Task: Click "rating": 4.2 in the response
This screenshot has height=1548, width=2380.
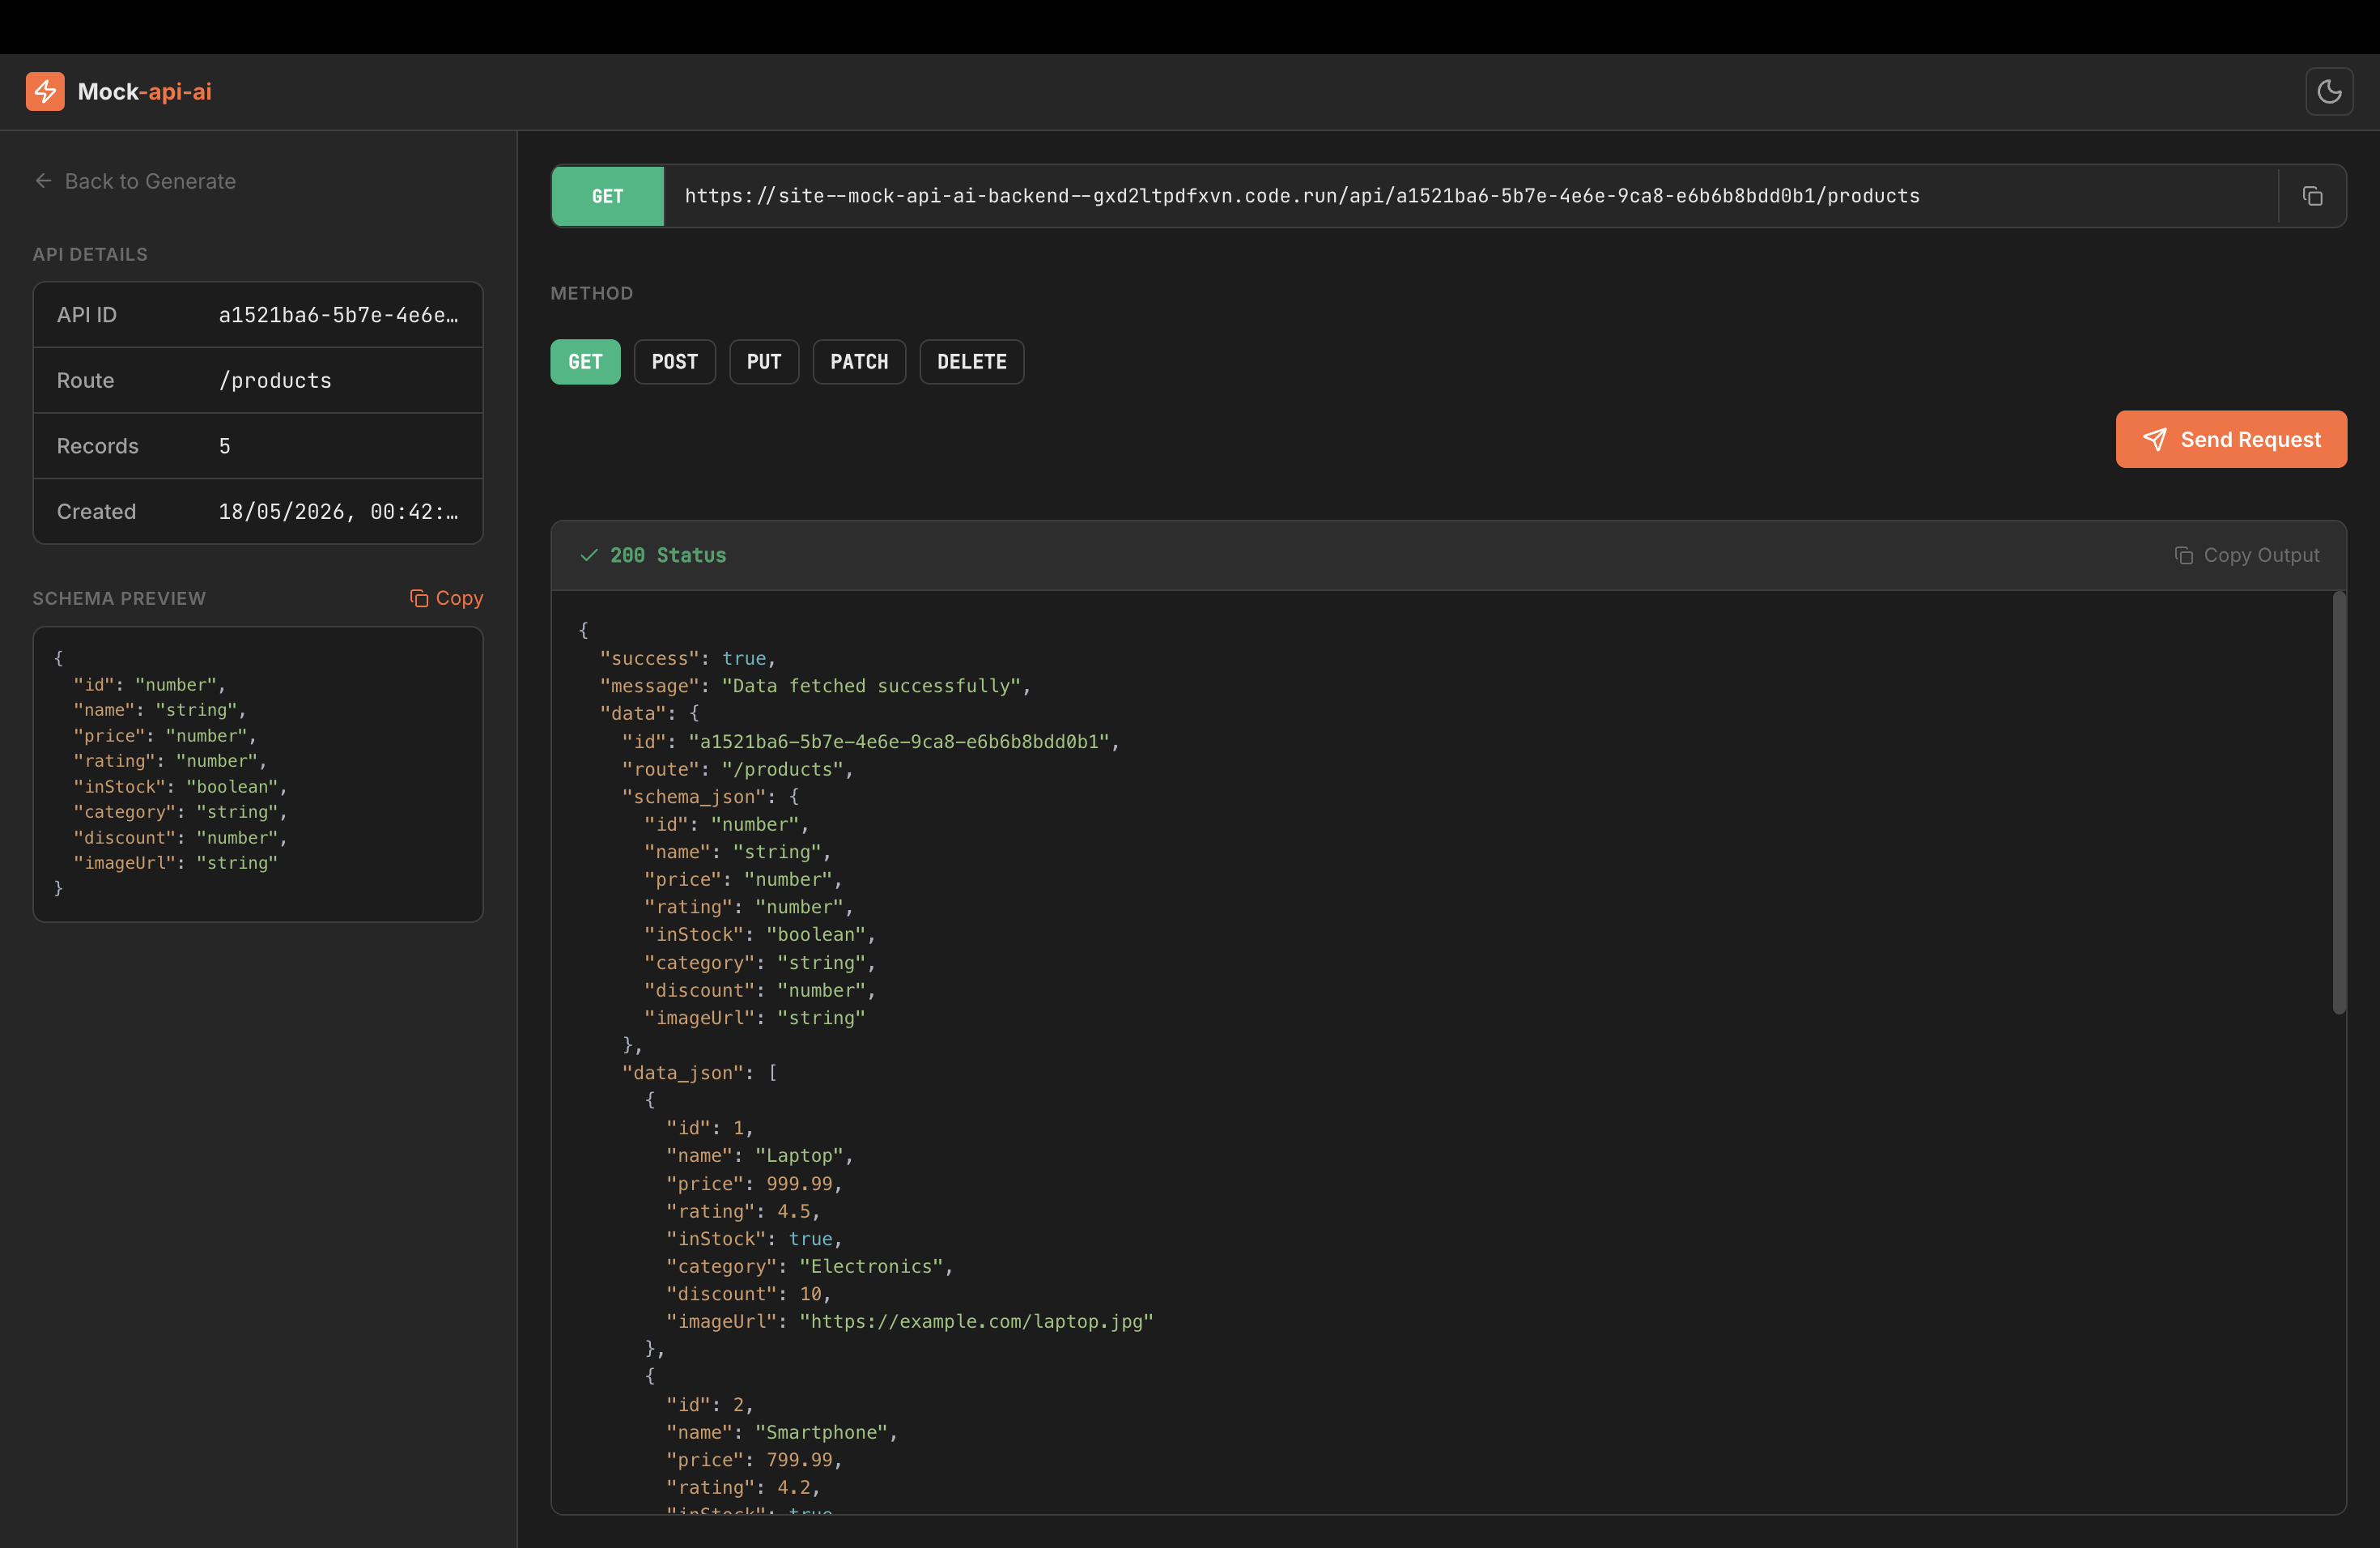Action: pyautogui.click(x=743, y=1487)
